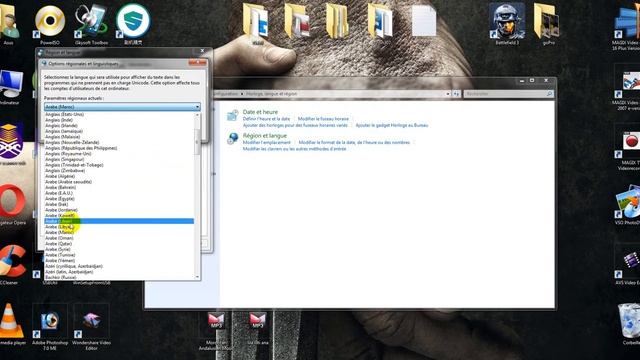Open the Ordinateur desktop icon
Image resolution: width=640 pixels, height=360 pixels.
coord(10,87)
